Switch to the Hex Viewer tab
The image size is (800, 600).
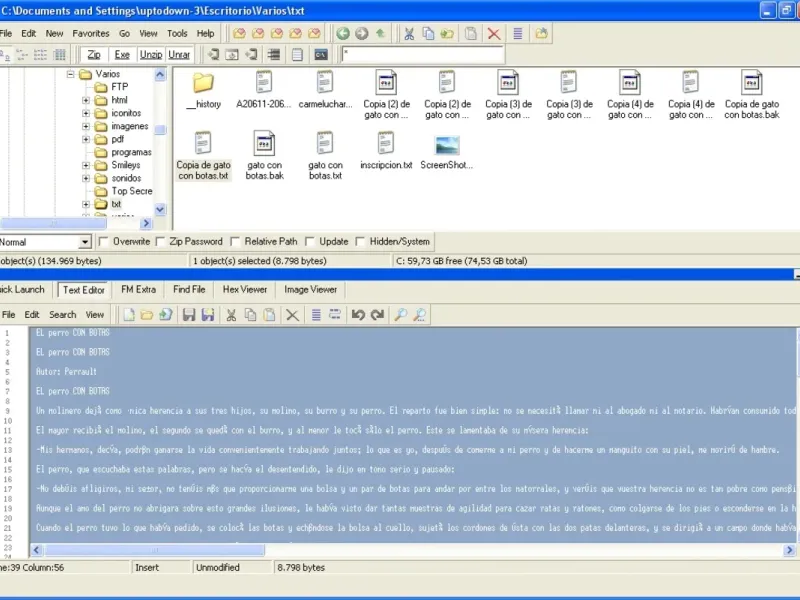pos(244,289)
